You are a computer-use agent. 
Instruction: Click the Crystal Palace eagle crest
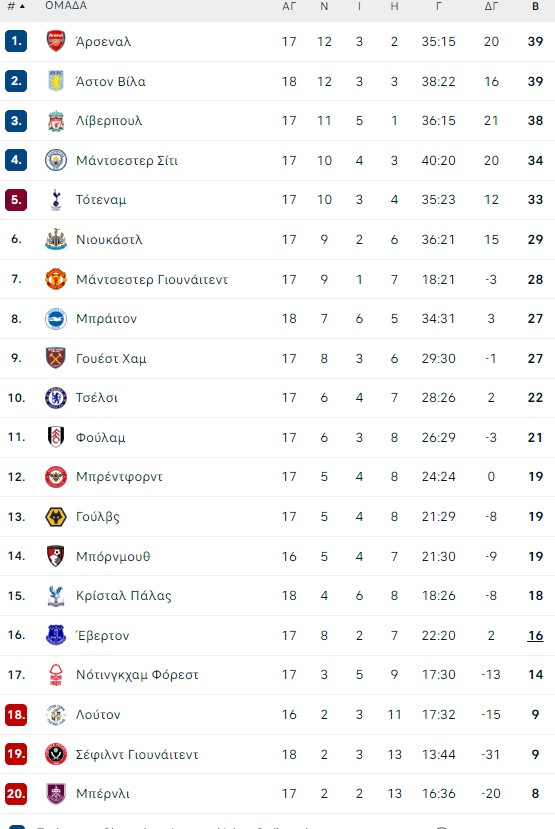pos(56,596)
